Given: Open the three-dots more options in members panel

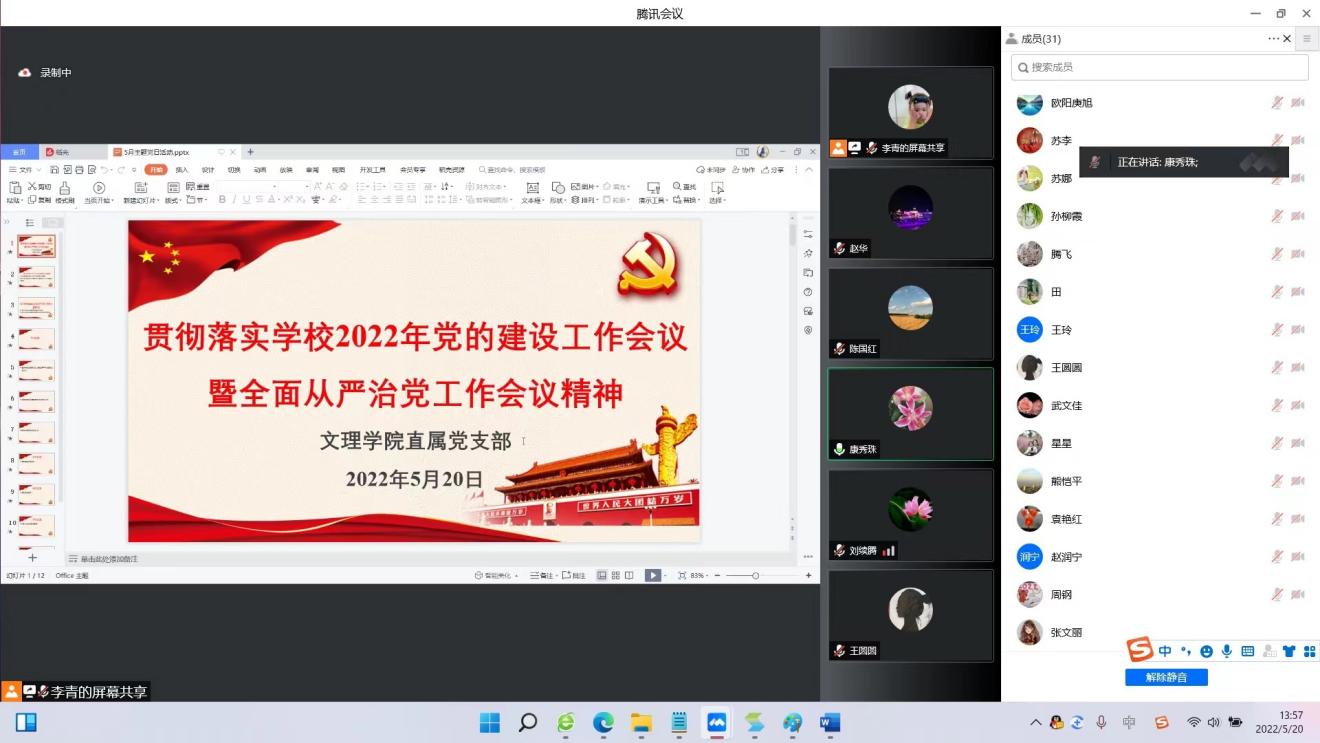Looking at the screenshot, I should tap(1273, 39).
